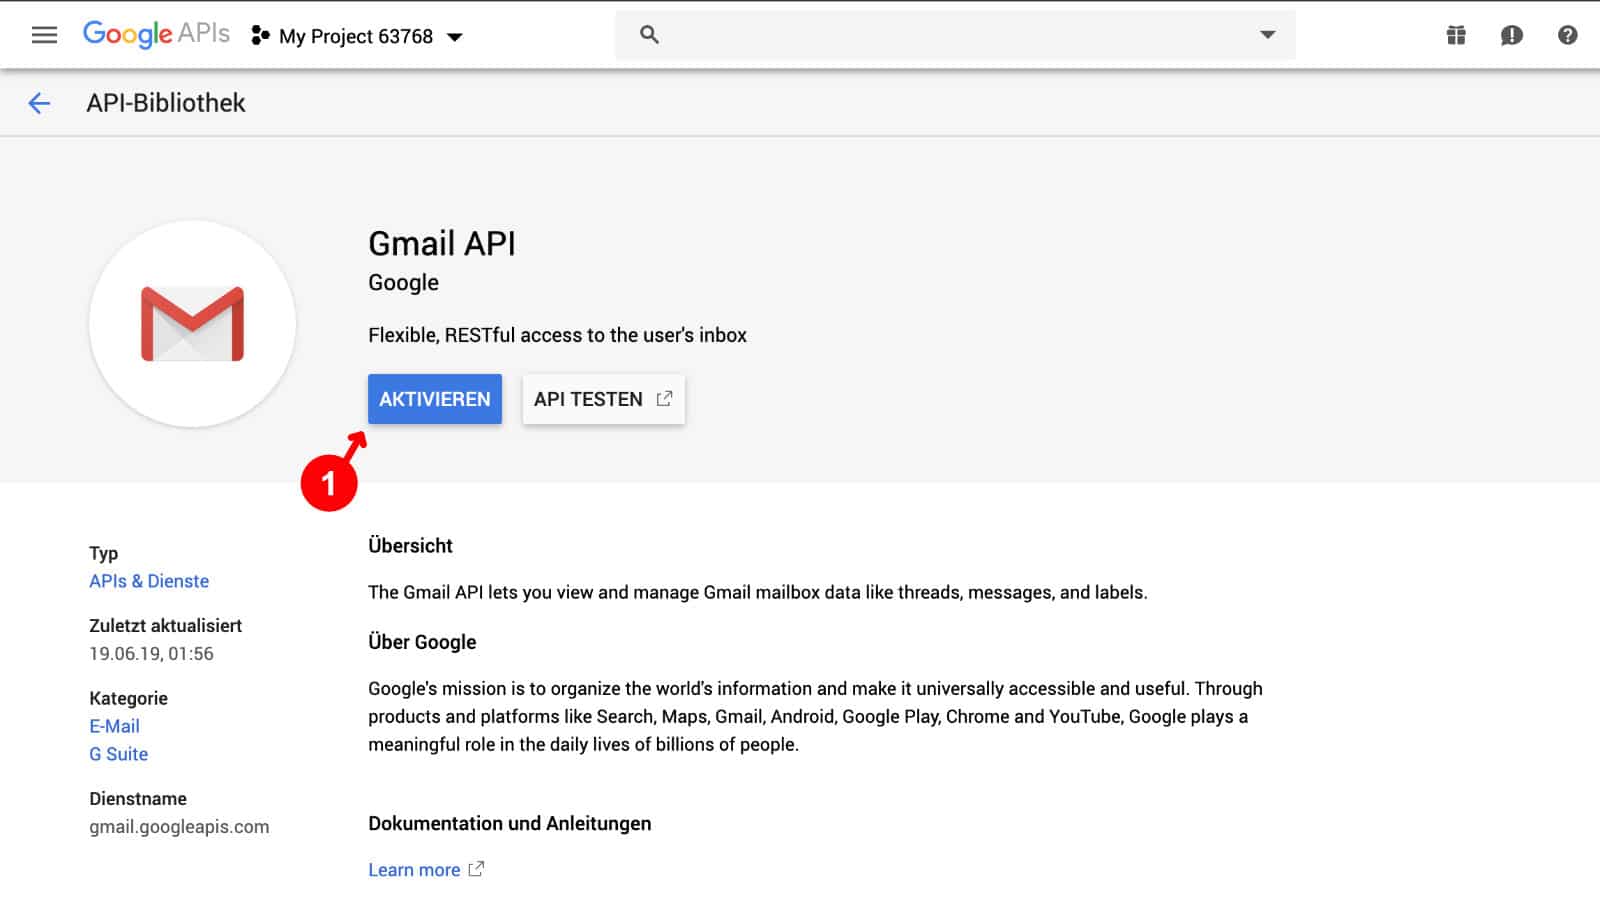The height and width of the screenshot is (900, 1600).
Task: Click the Zuletzt aktualisiert label
Action: tap(165, 626)
